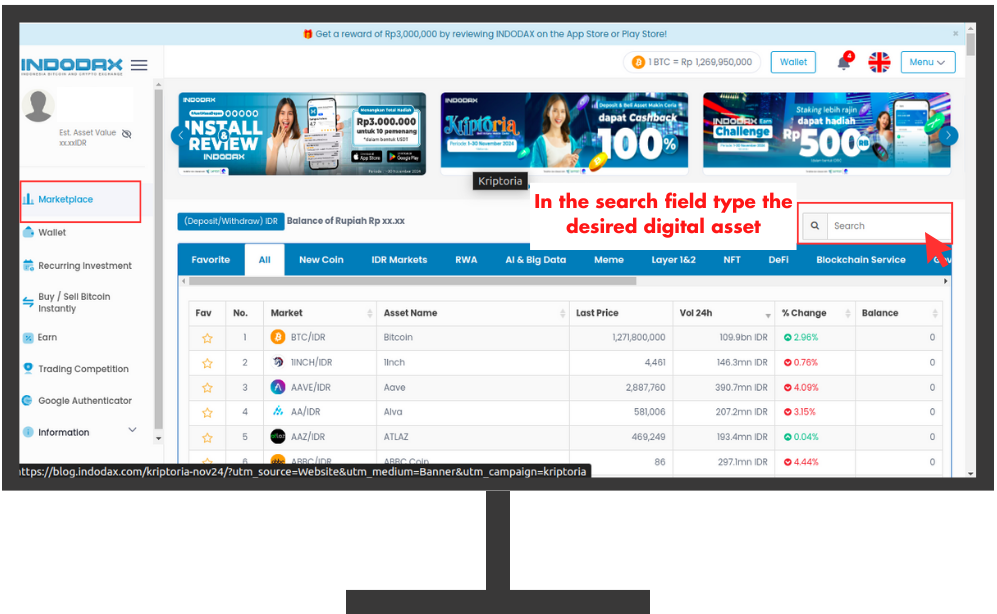Click into the Search input field
Screen dimensions: 997x614
888,226
